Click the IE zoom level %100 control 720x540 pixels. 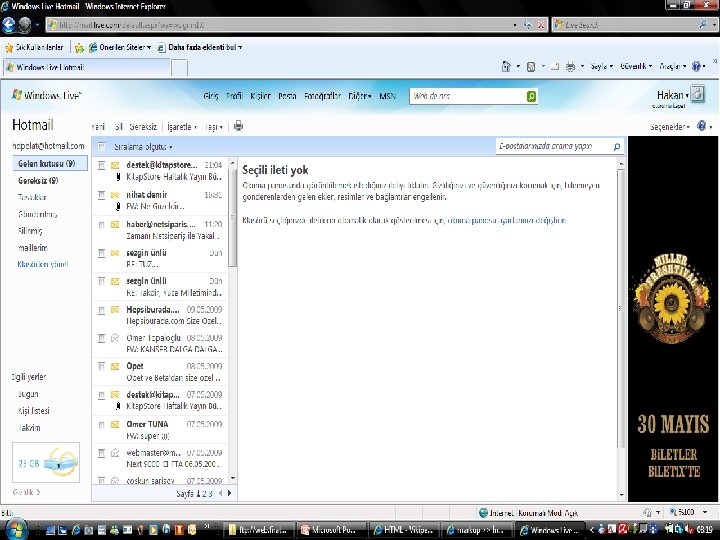click(x=686, y=512)
